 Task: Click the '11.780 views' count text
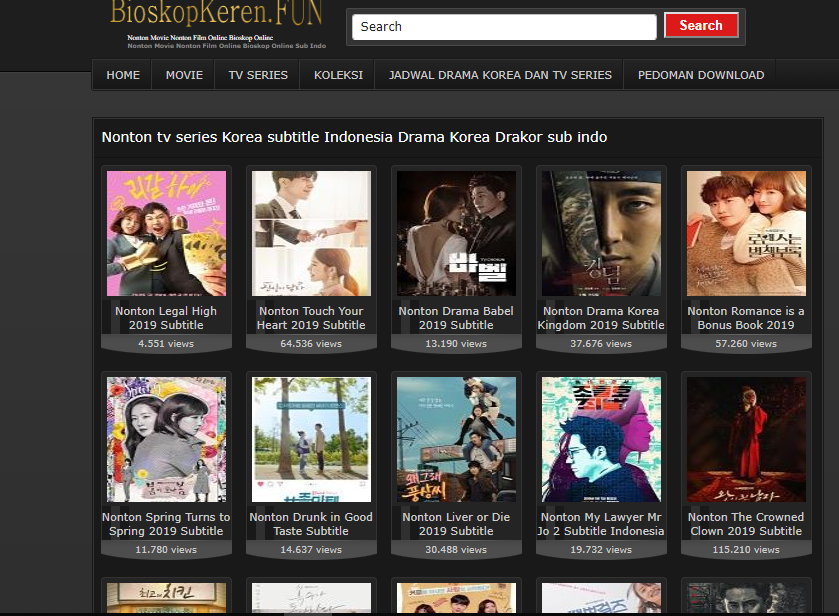(x=166, y=550)
